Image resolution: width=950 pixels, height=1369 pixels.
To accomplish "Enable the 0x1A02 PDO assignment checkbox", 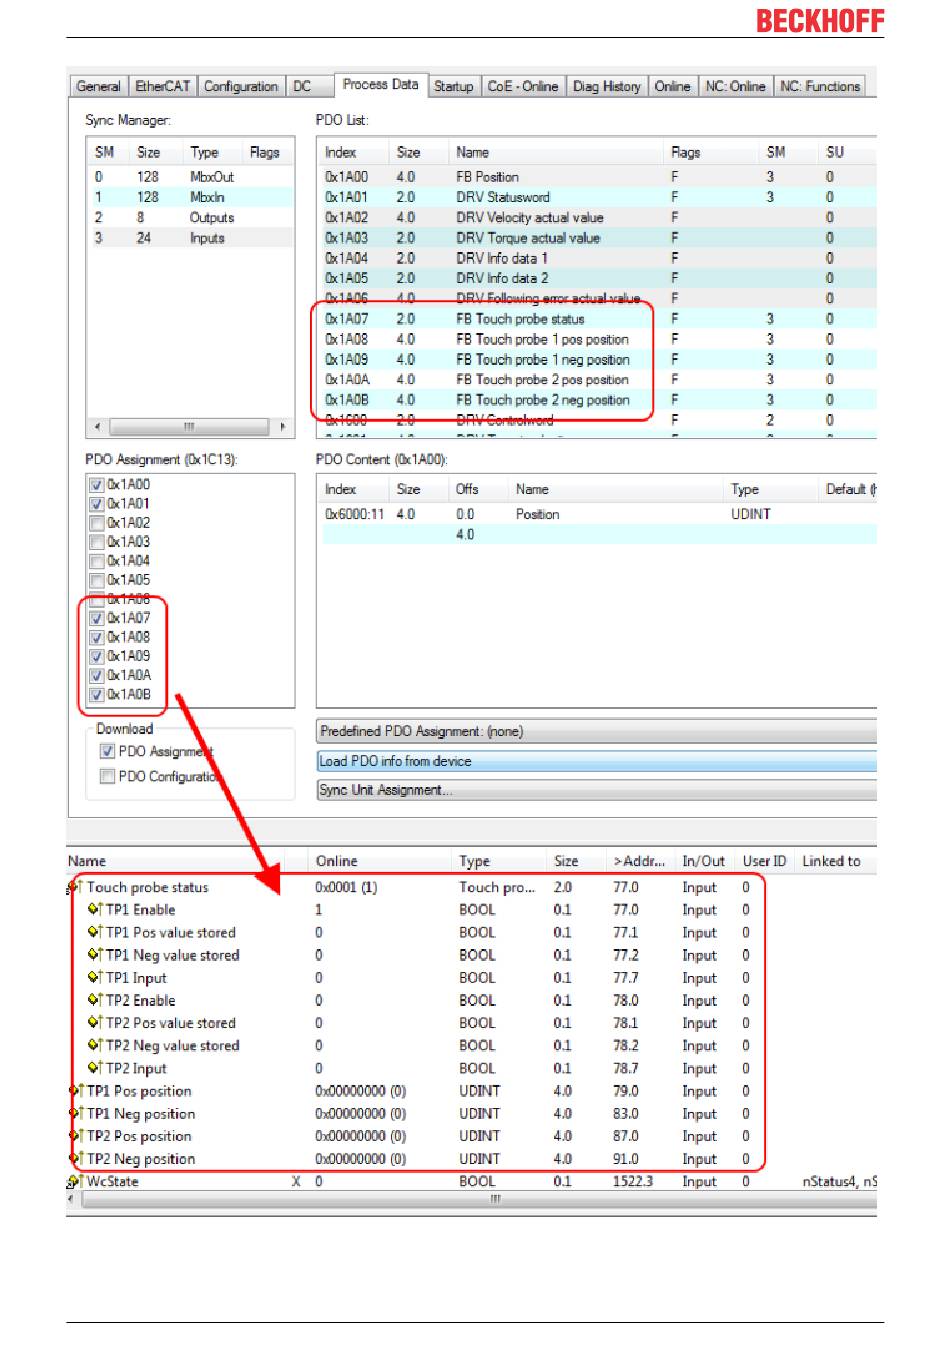I will (x=97, y=523).
